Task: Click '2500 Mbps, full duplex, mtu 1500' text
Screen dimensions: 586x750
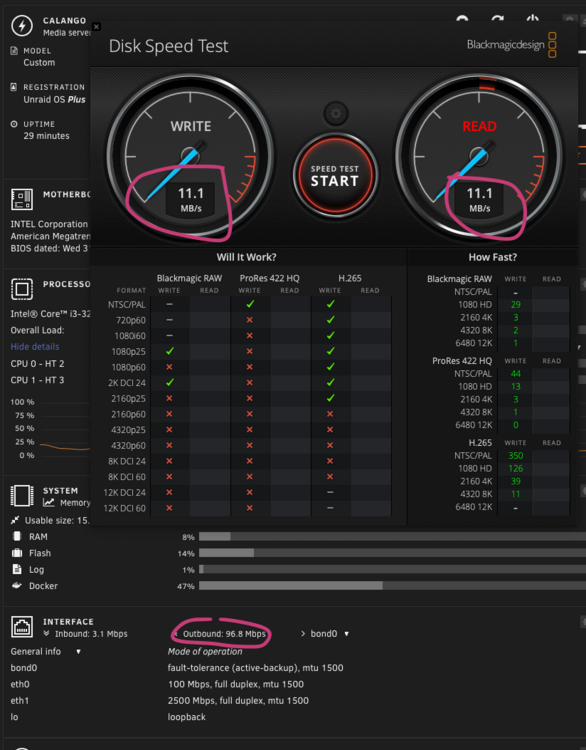Action: (238, 700)
